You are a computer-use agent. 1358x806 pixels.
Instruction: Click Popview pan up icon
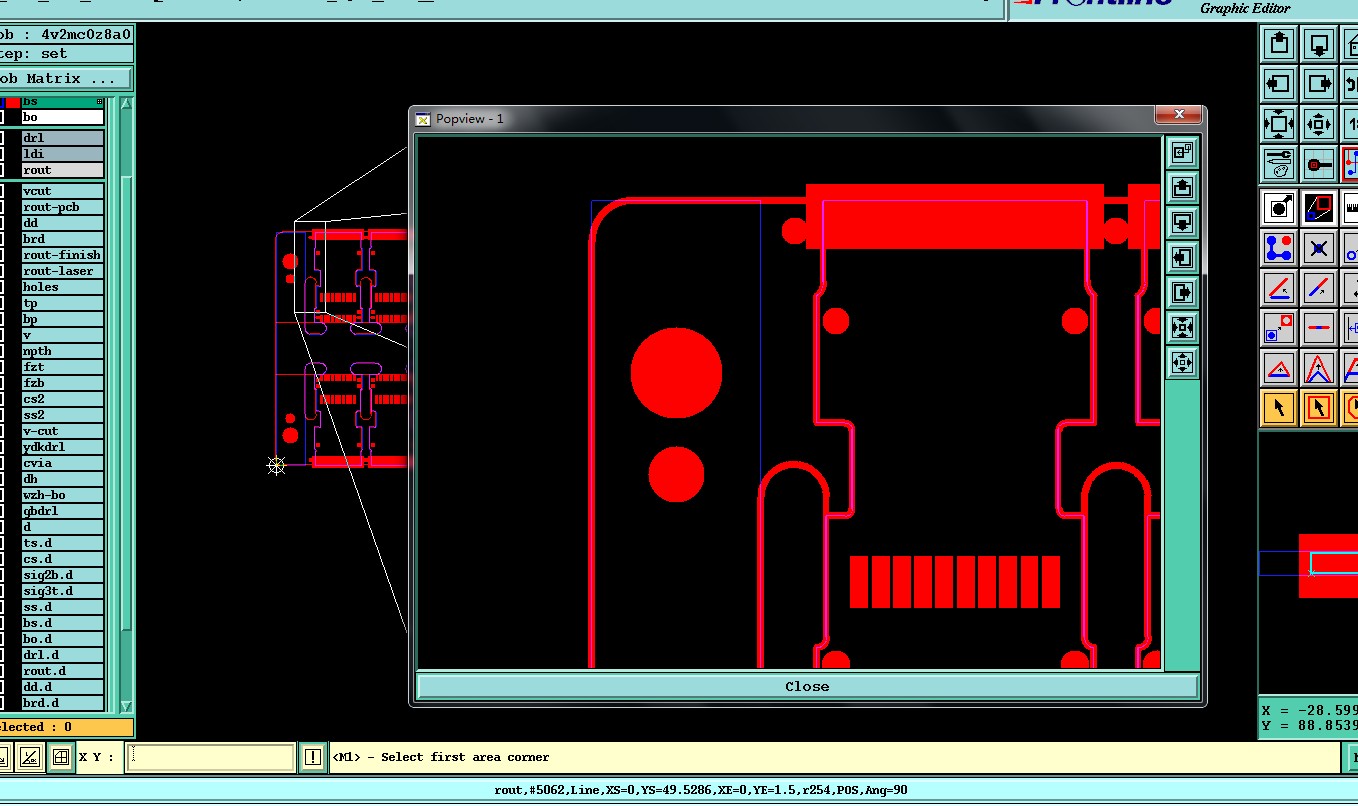(1182, 187)
